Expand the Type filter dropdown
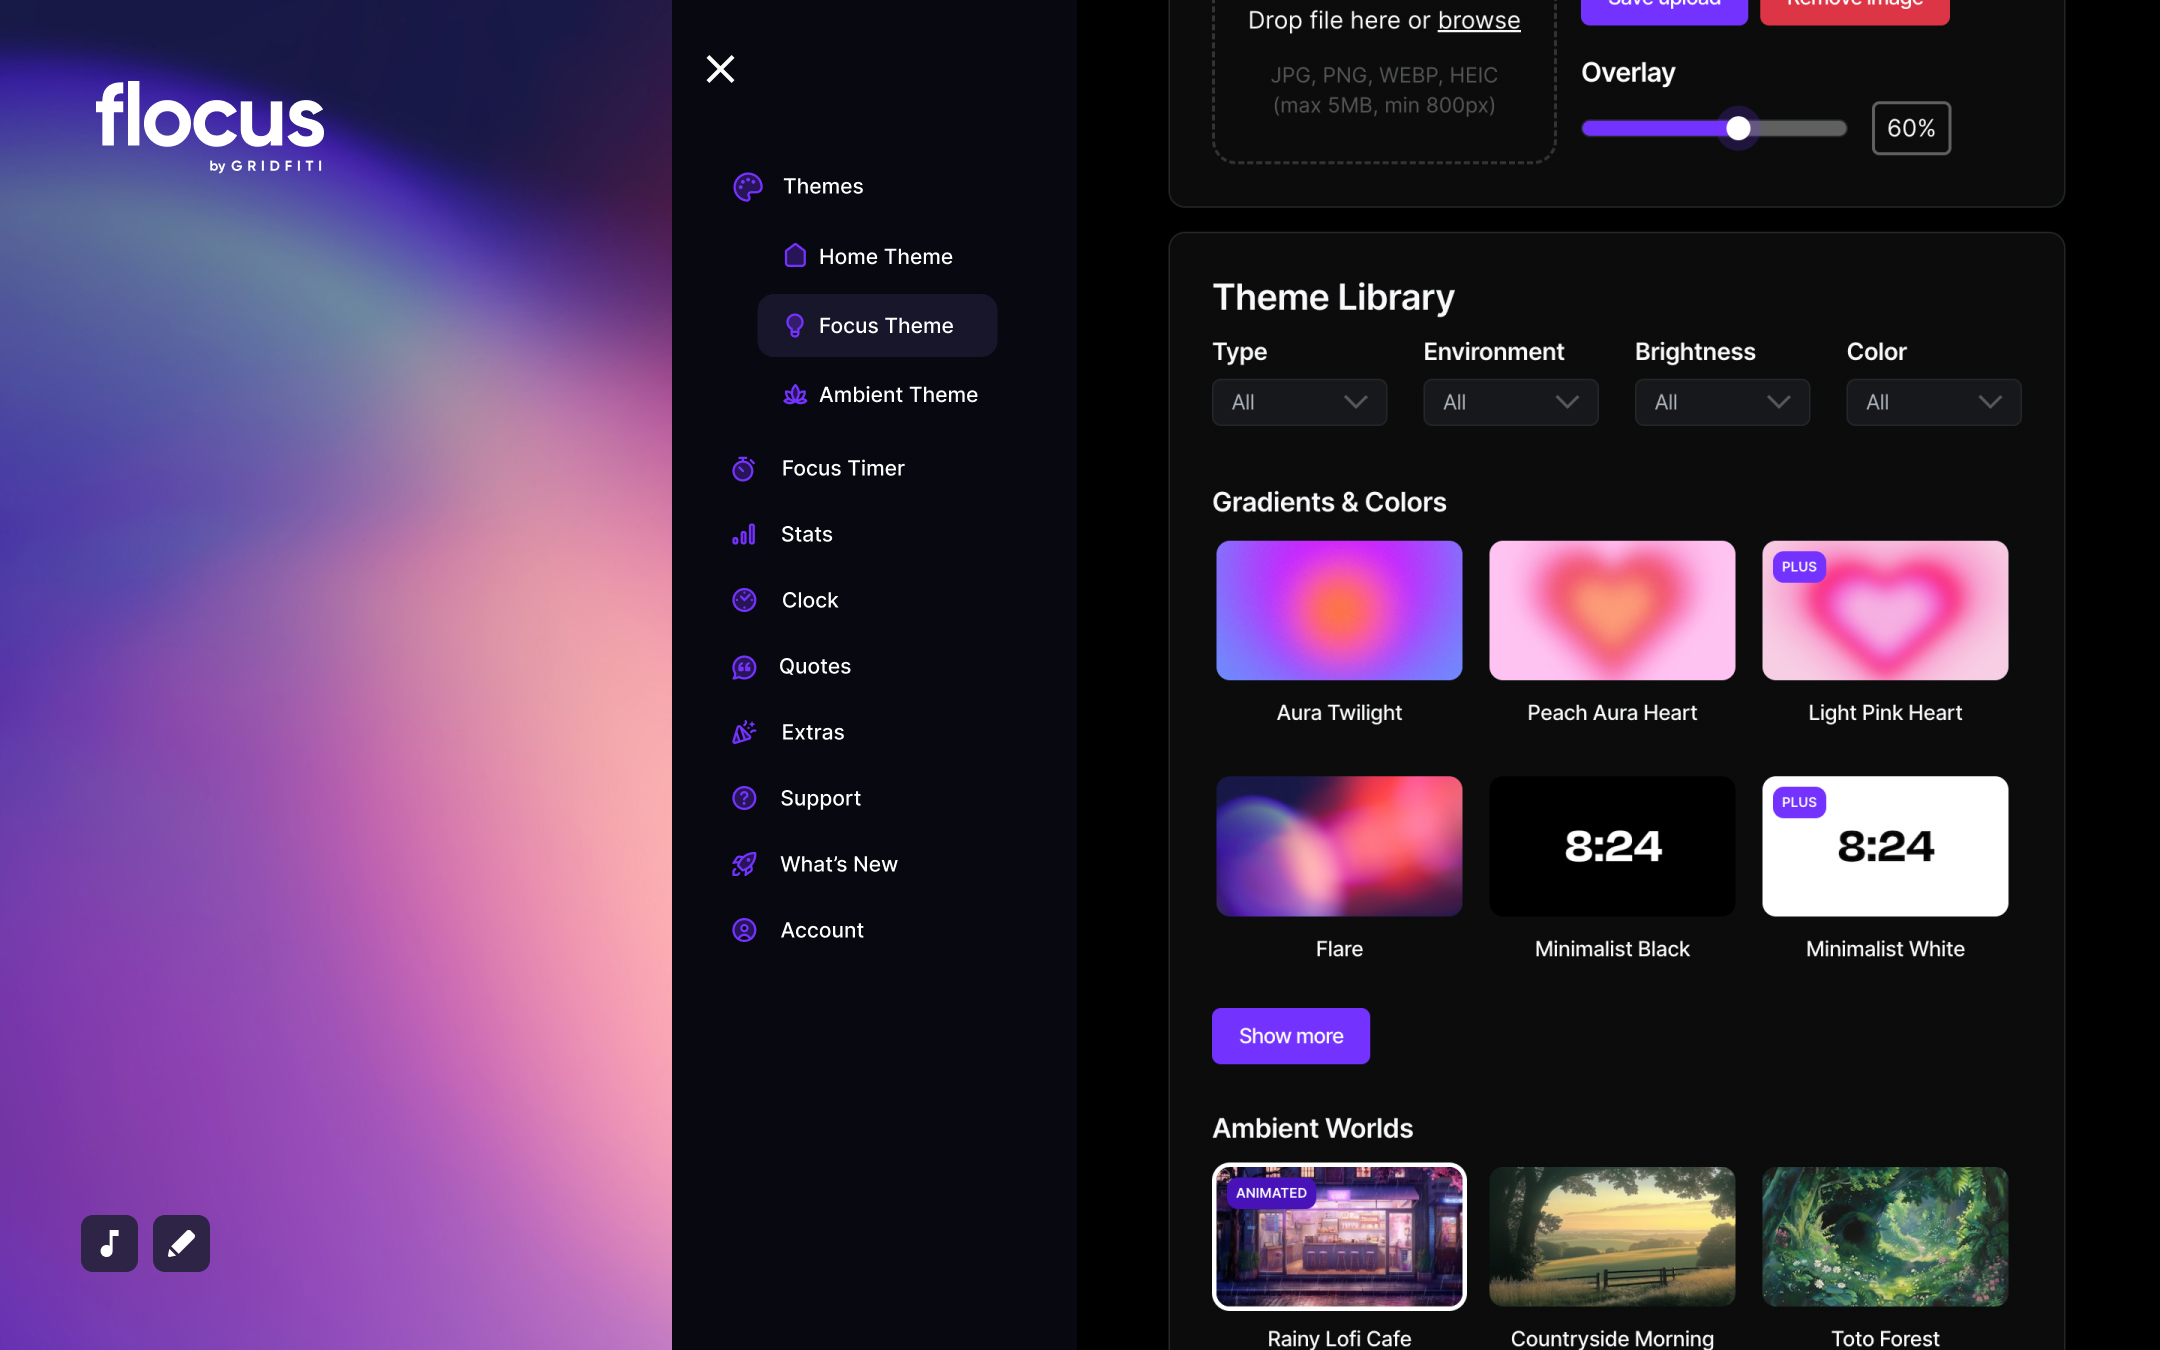 (1298, 402)
